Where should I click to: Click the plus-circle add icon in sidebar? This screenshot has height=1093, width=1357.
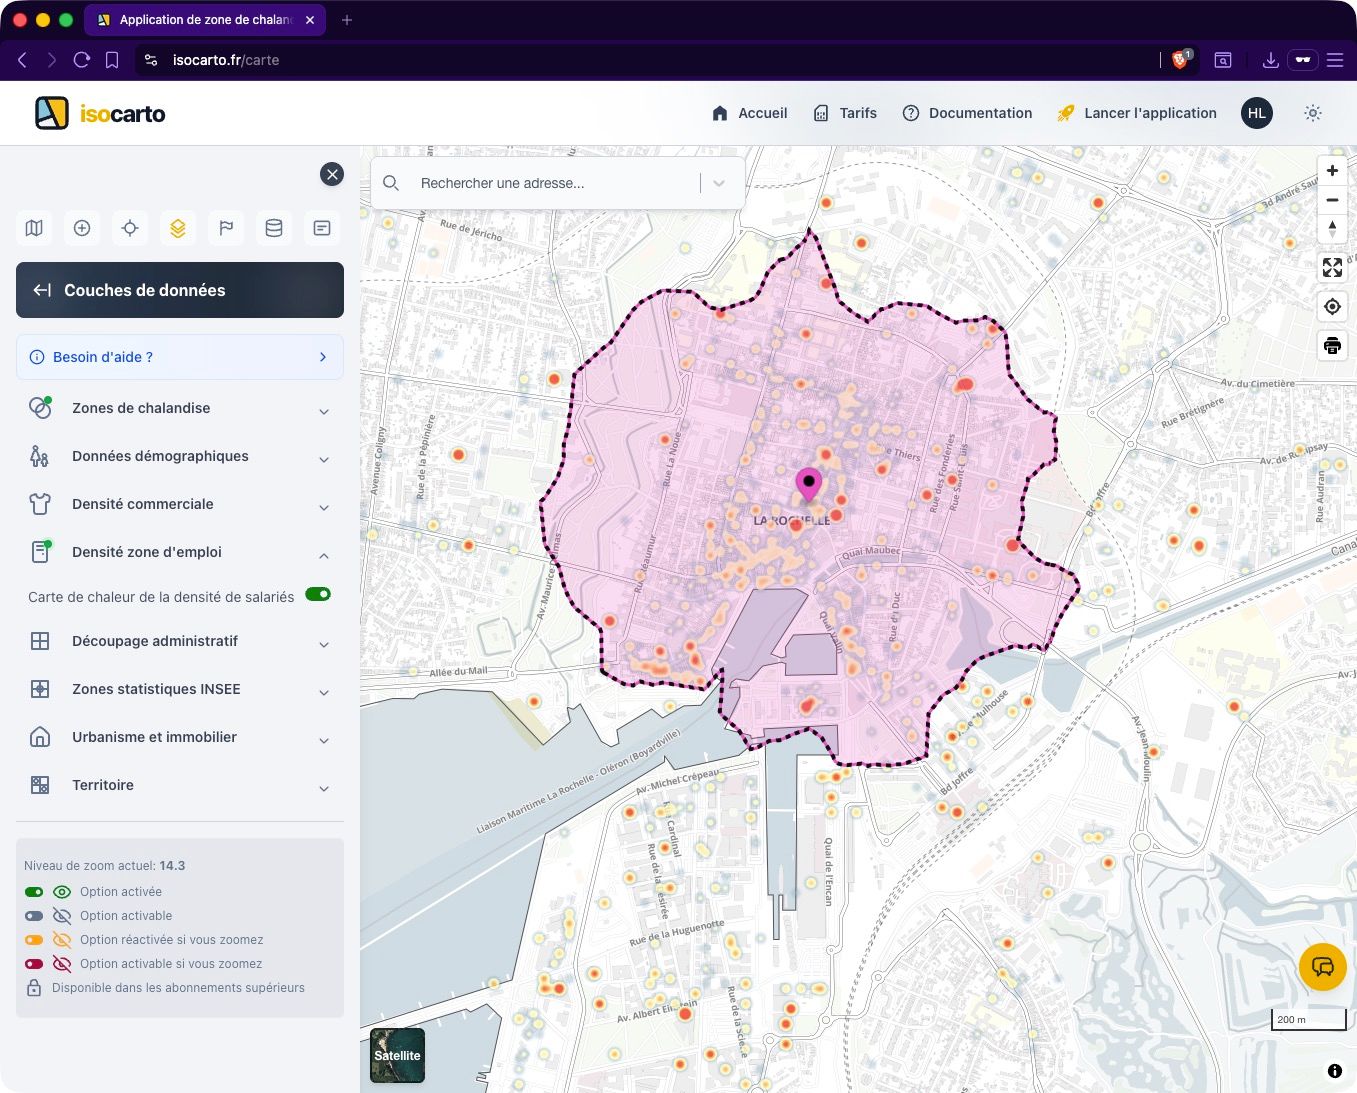(x=82, y=228)
